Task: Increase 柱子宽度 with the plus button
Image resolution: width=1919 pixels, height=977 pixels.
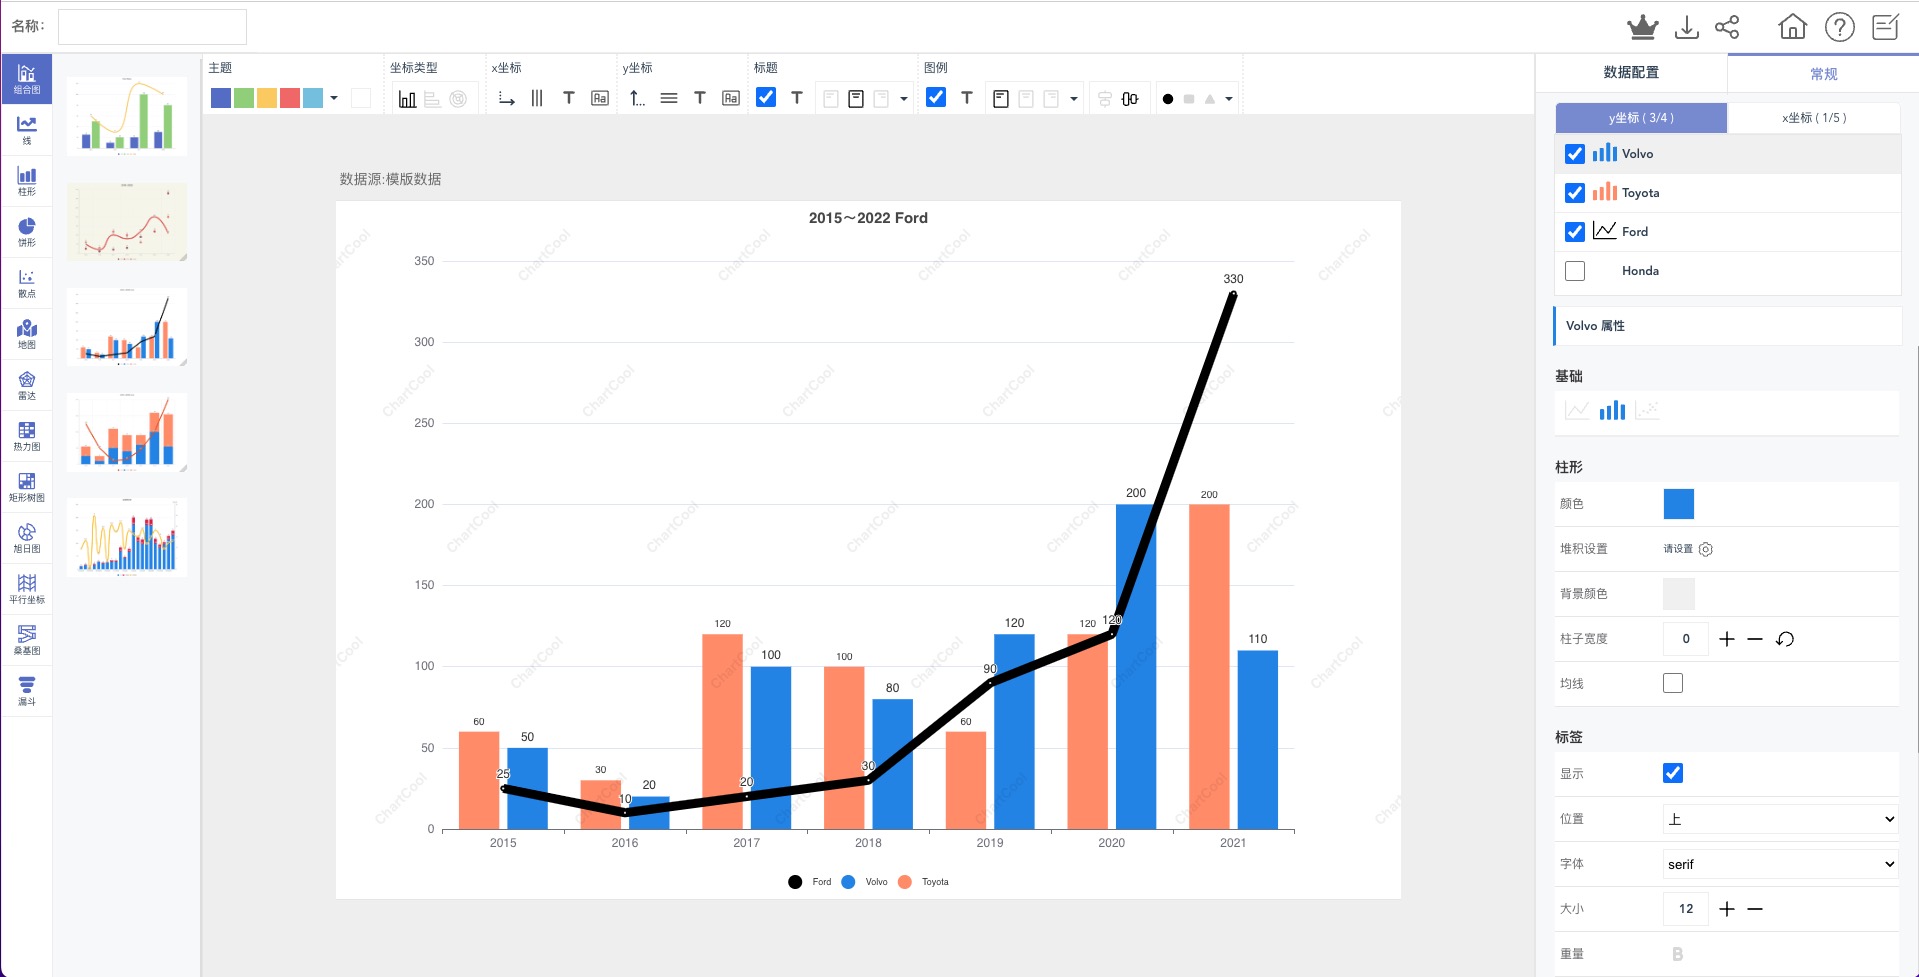Action: (x=1727, y=639)
